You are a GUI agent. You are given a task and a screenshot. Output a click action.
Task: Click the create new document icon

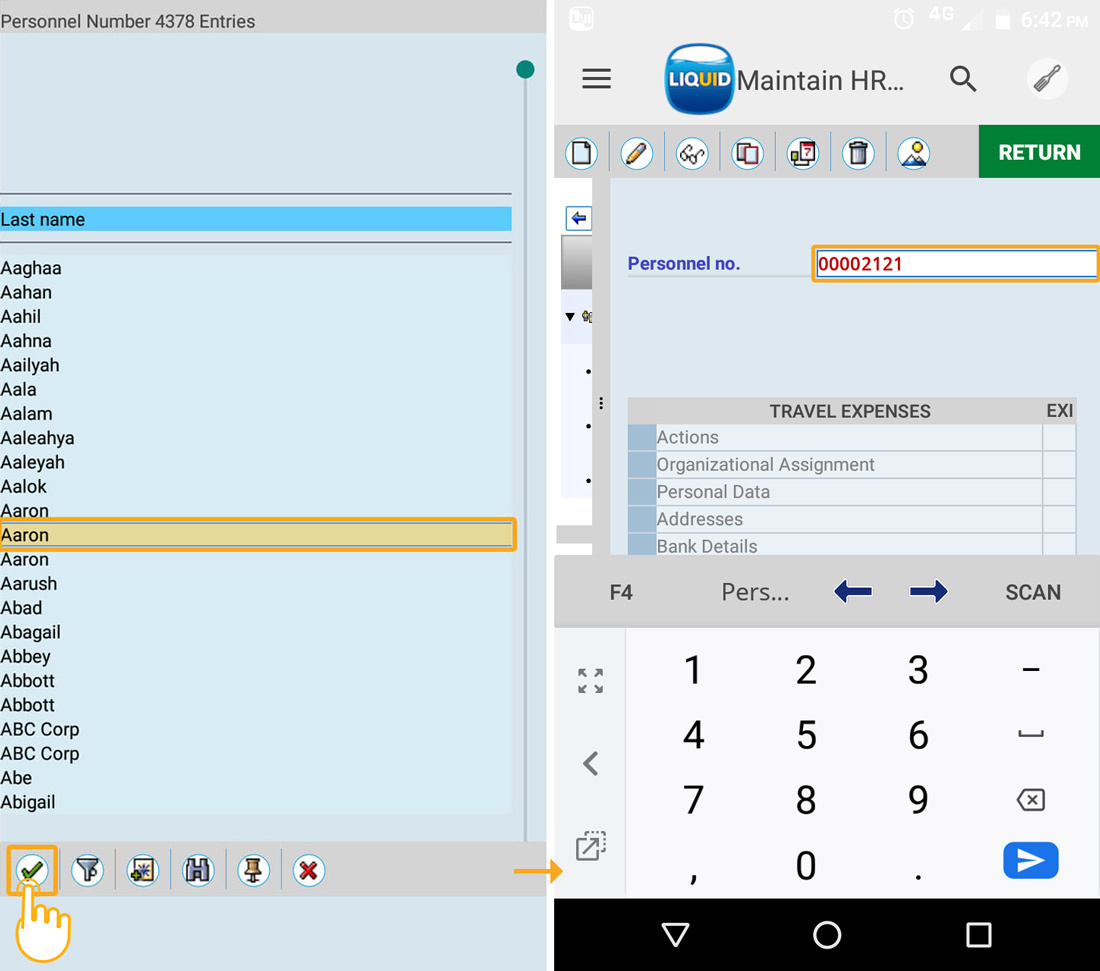pos(581,153)
